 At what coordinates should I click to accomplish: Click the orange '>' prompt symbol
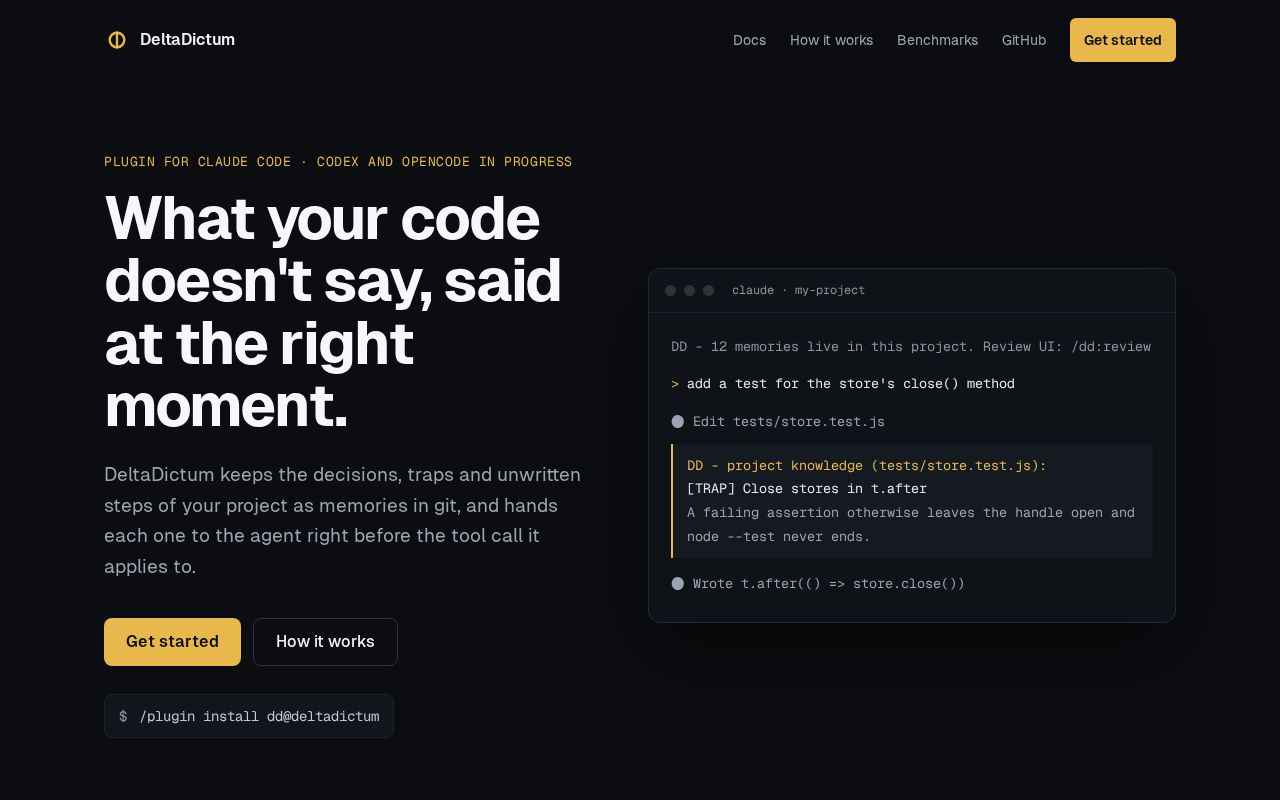(675, 384)
